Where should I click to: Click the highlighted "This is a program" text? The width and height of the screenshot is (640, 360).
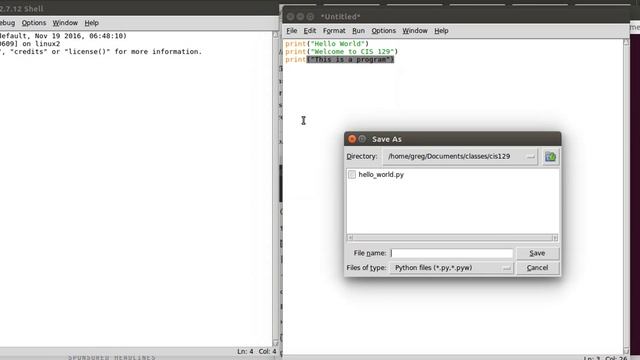tap(351, 60)
